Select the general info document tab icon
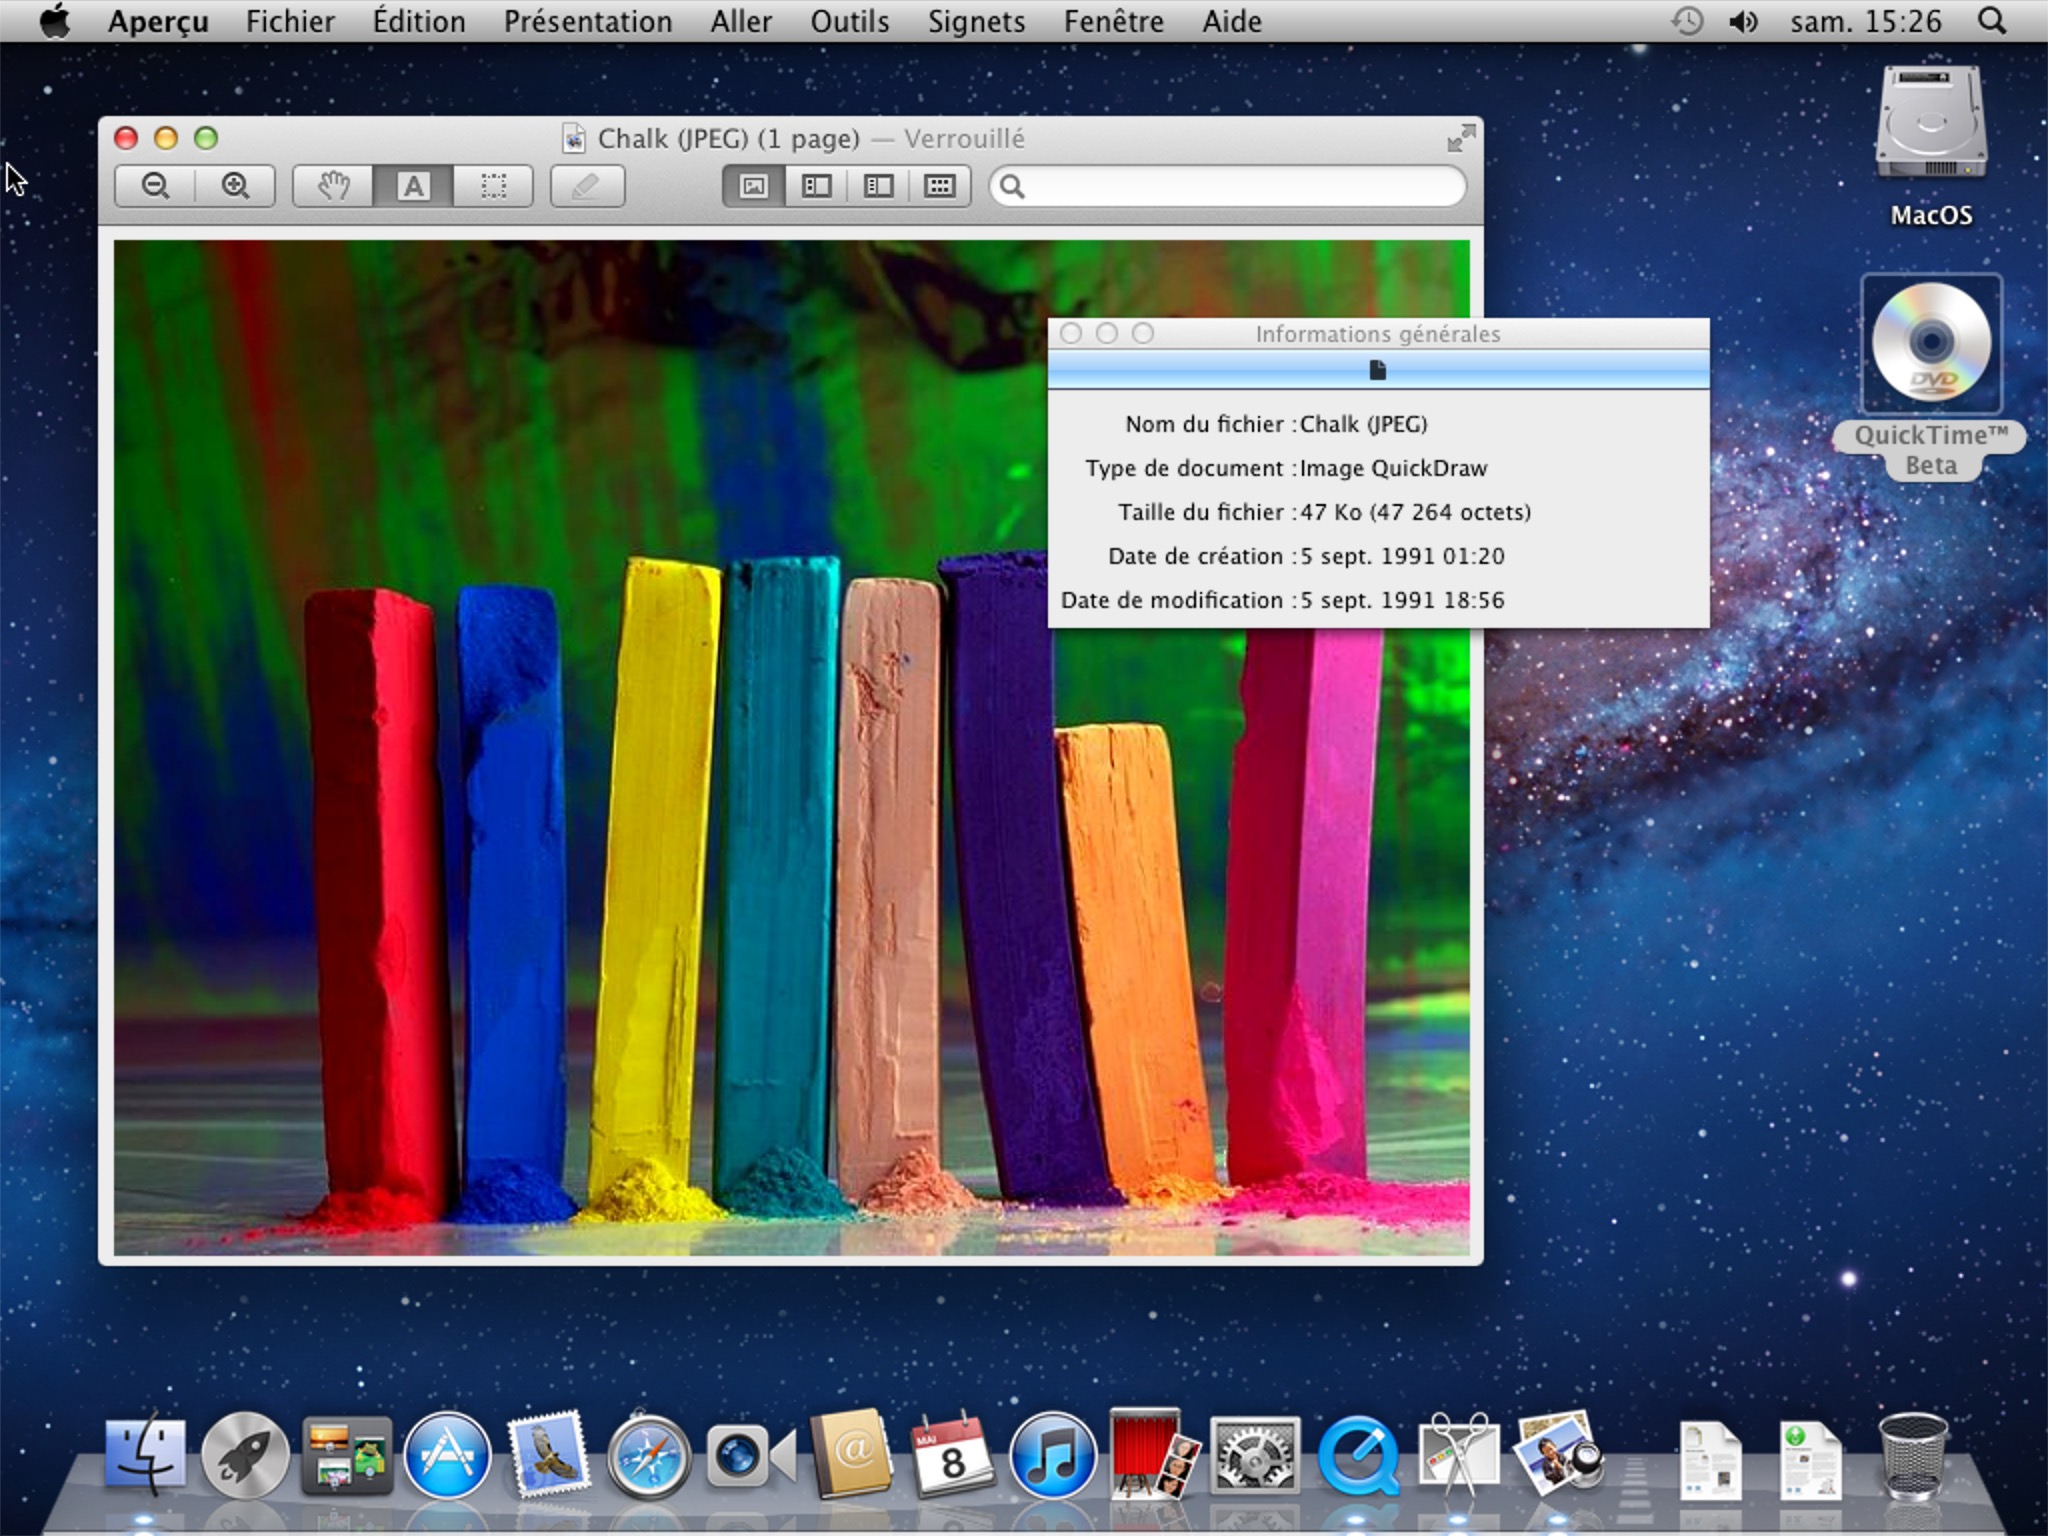2048x1536 pixels. 1377,370
